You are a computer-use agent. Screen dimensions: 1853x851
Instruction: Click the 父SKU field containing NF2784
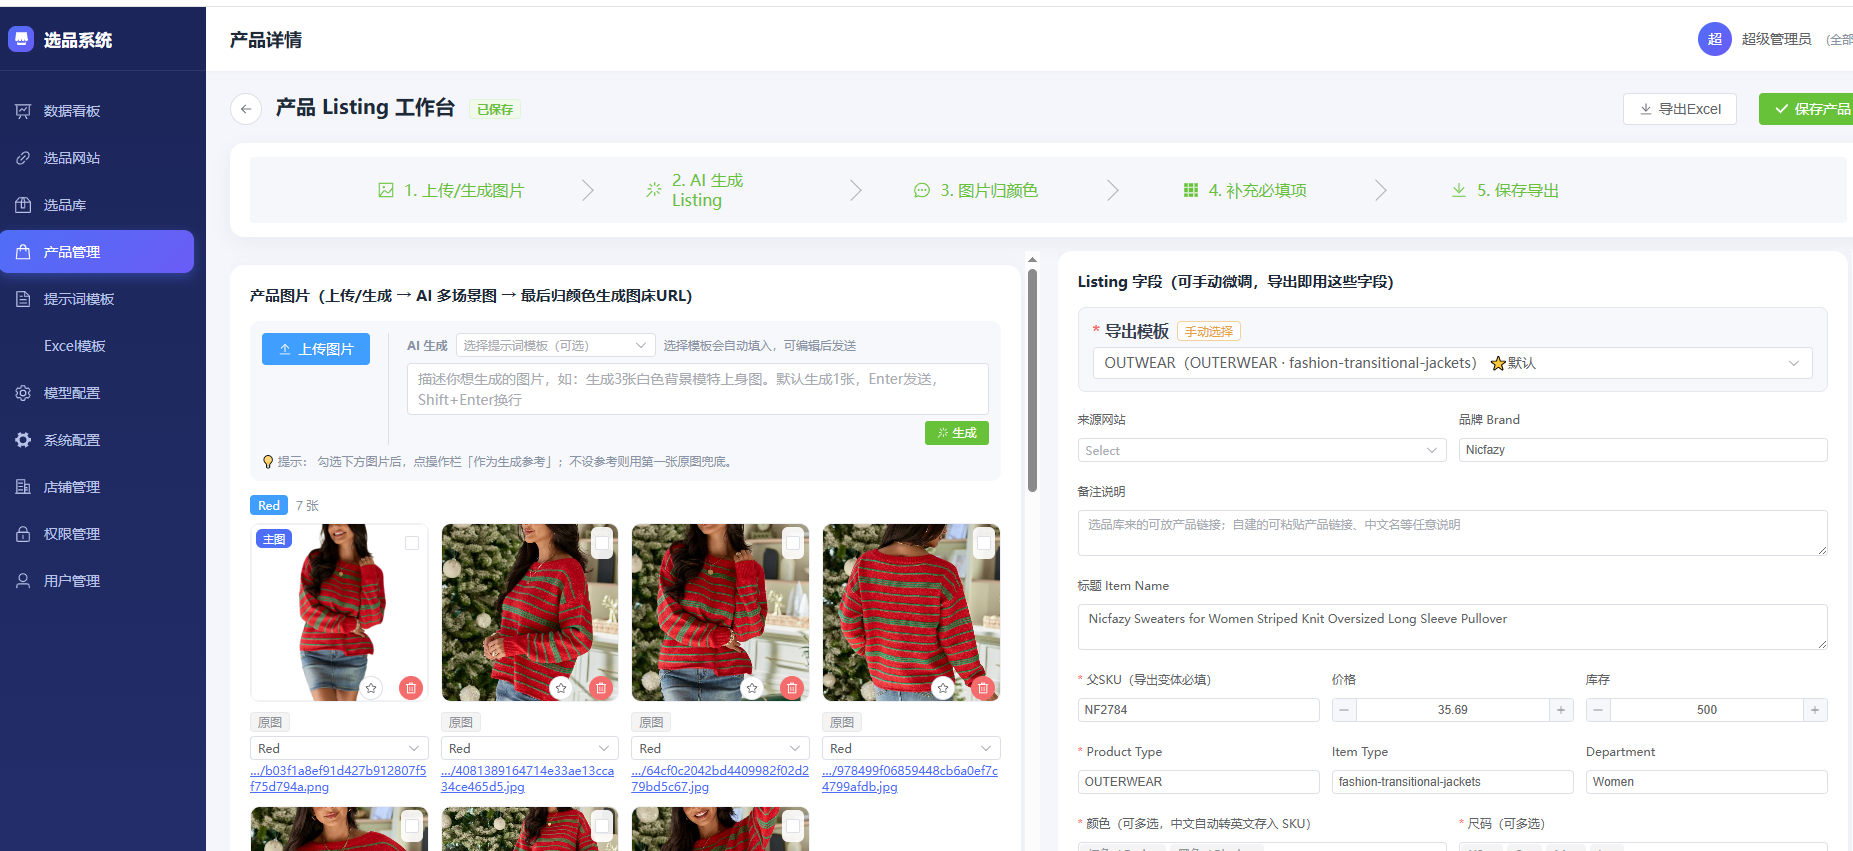(1199, 710)
